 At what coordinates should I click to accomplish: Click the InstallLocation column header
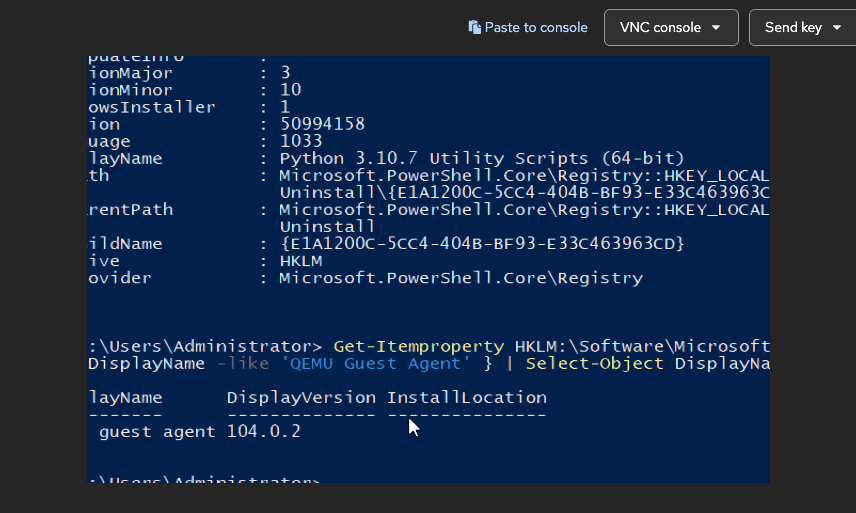point(466,398)
